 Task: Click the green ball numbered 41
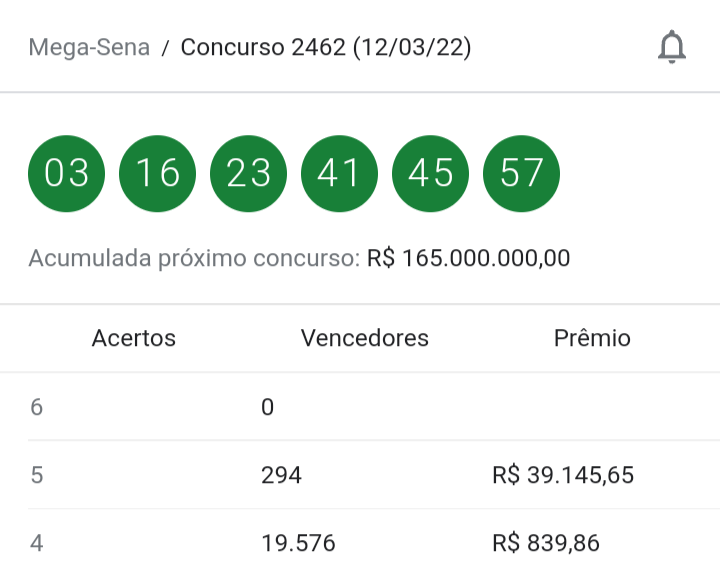339,174
